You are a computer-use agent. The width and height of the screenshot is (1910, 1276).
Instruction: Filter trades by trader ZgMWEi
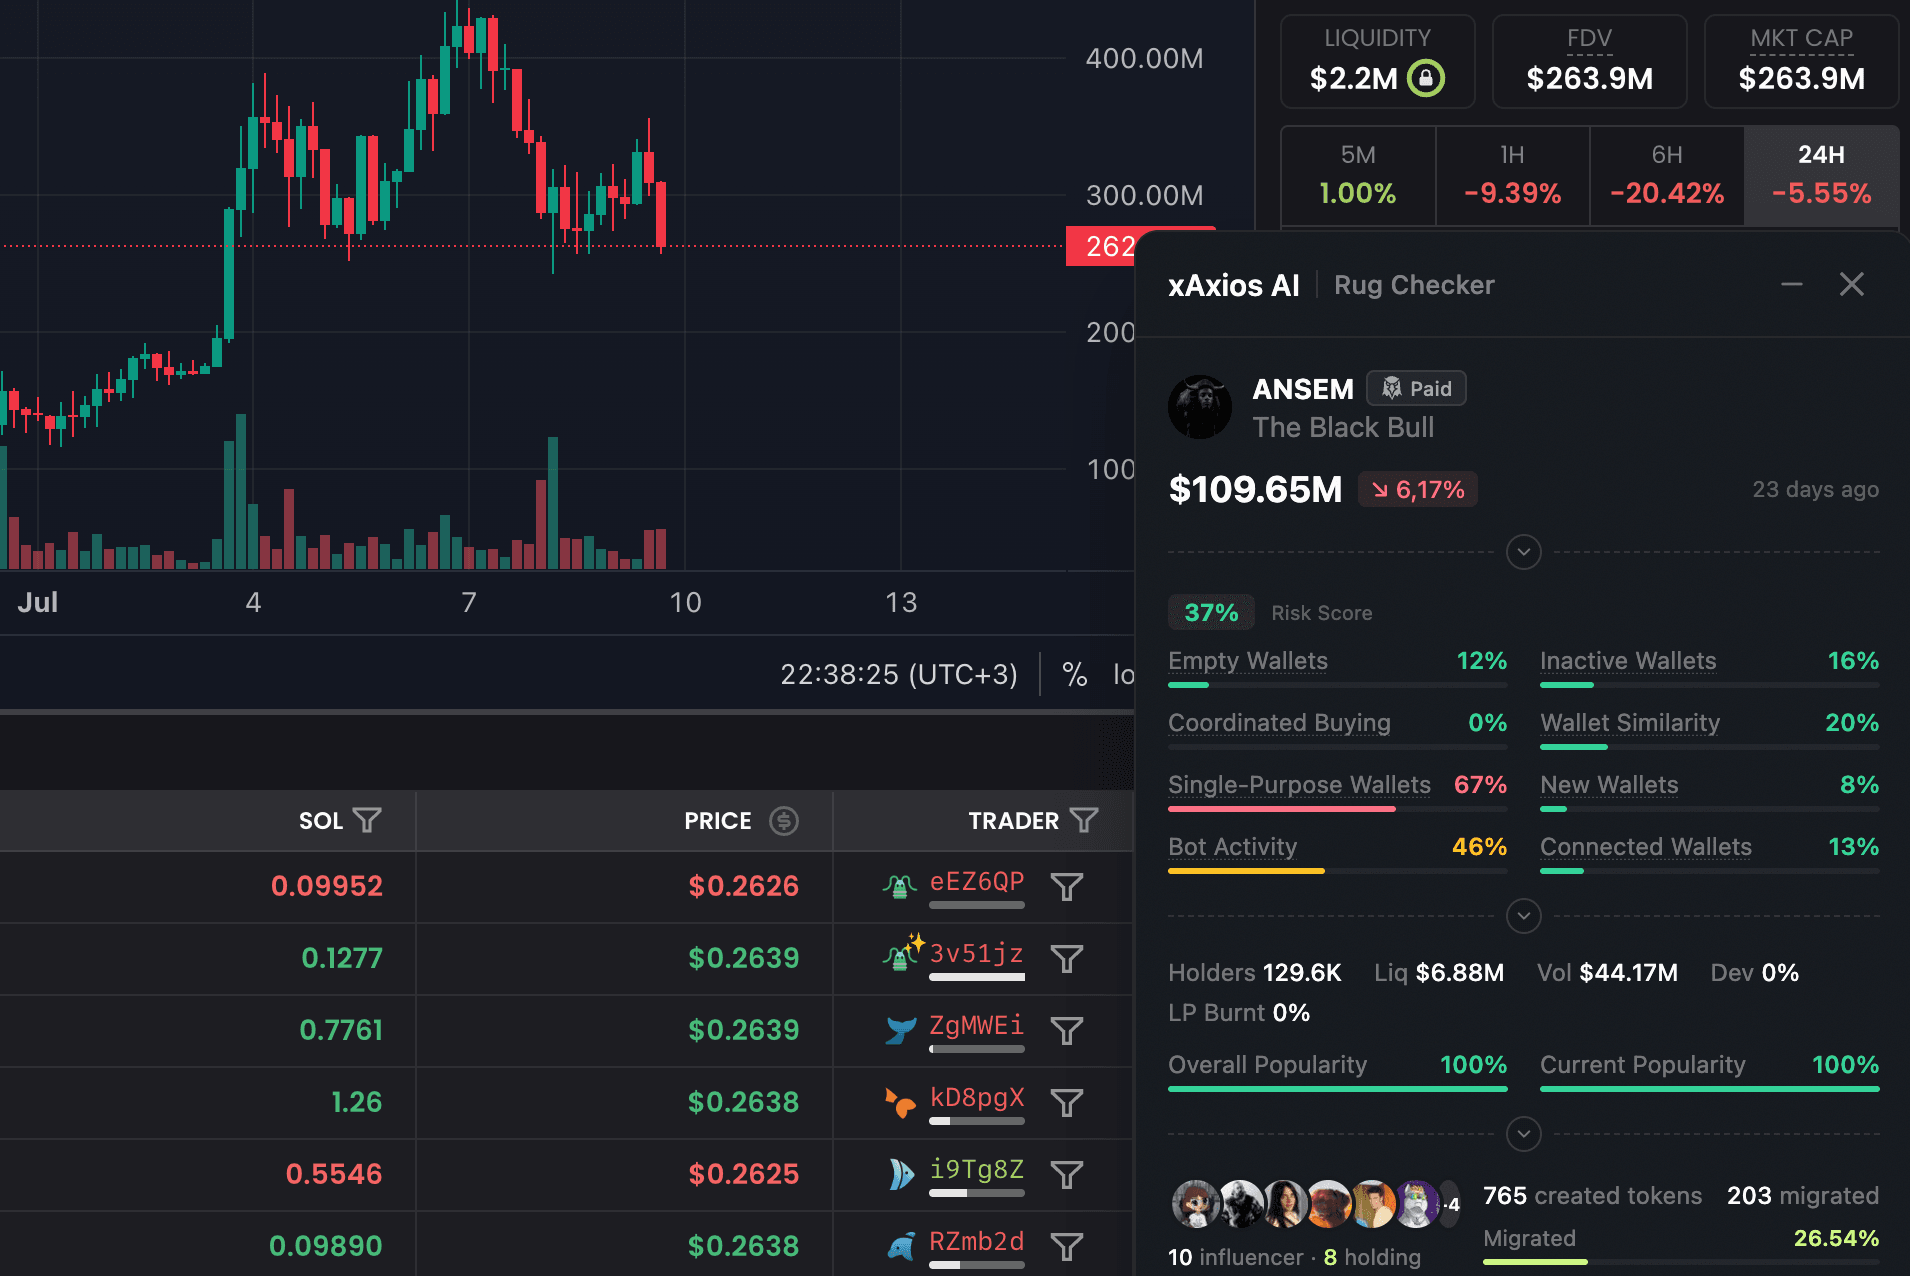coord(1067,1031)
